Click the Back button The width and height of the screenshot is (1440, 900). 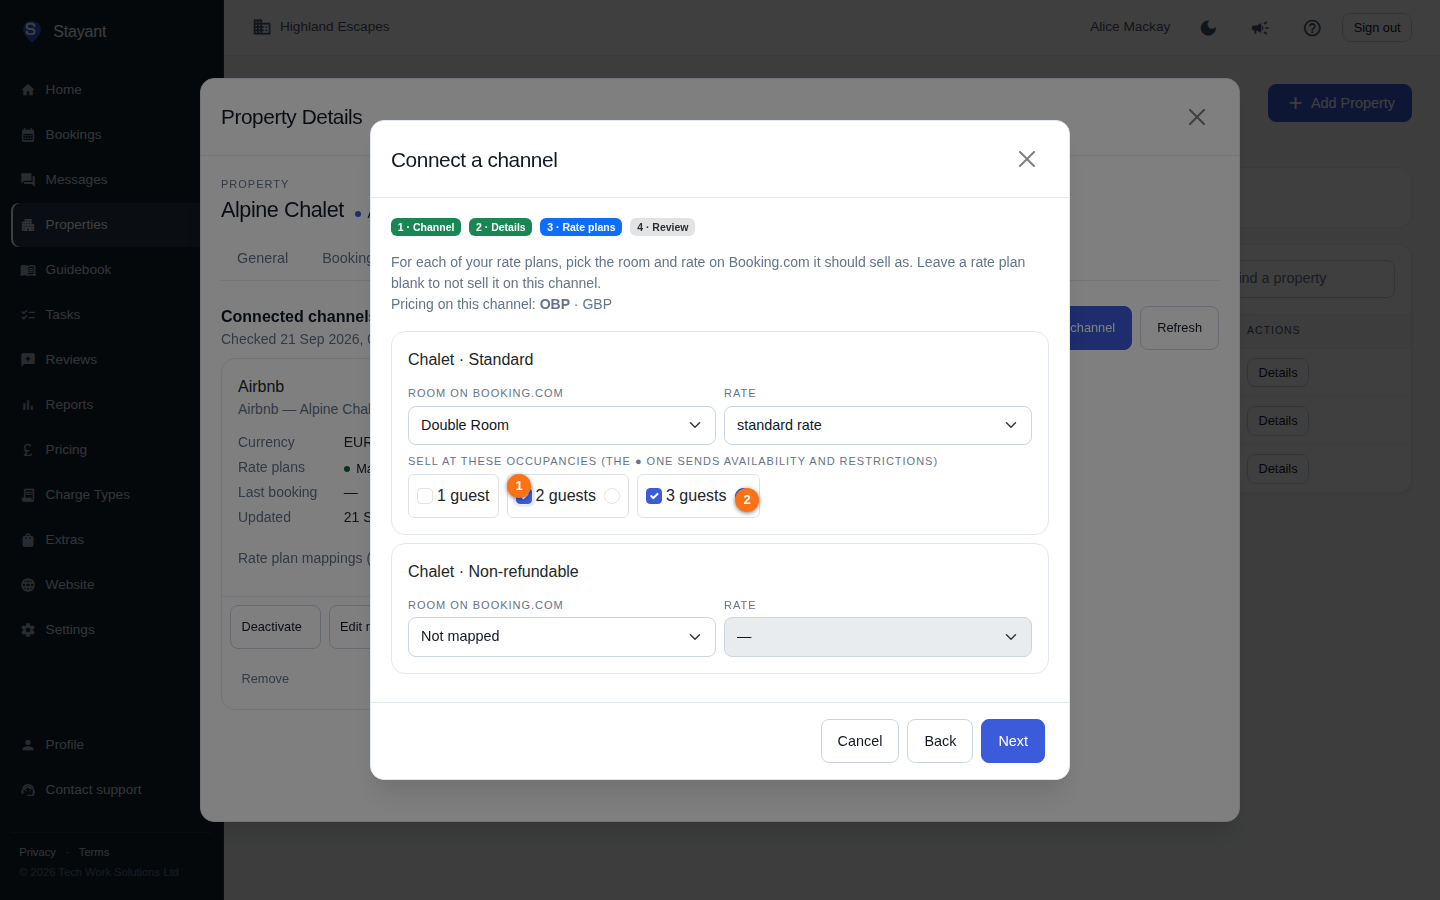click(940, 741)
